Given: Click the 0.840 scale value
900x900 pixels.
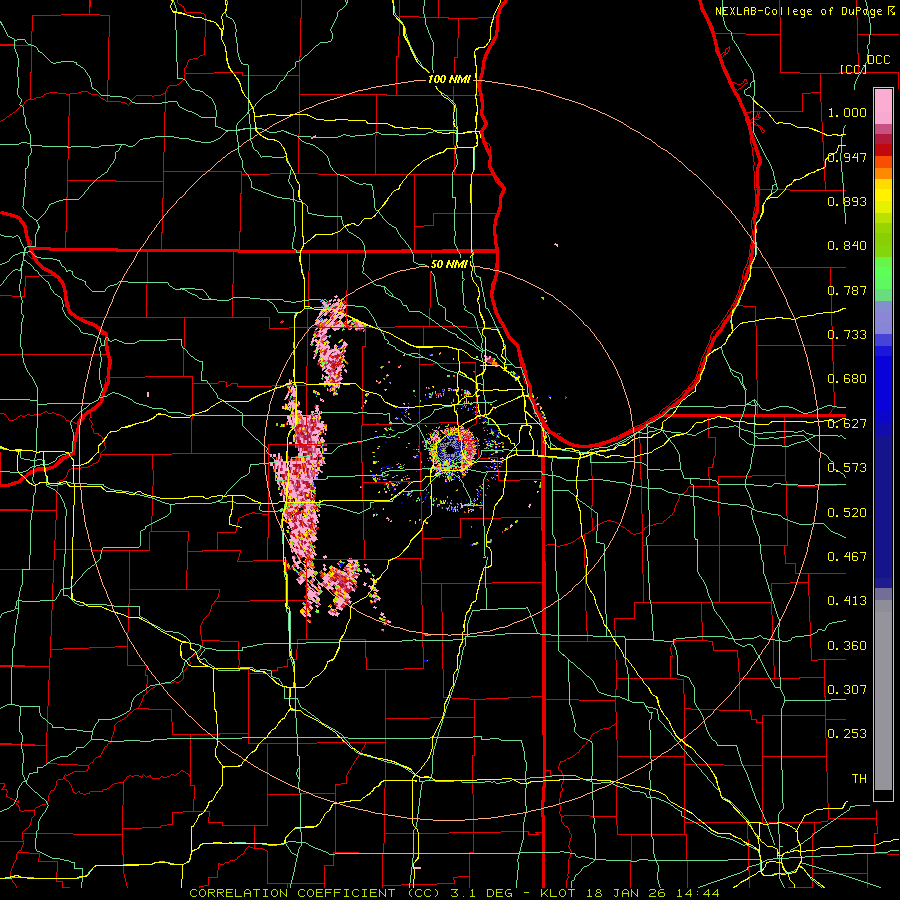Looking at the screenshot, I should 847,246.
